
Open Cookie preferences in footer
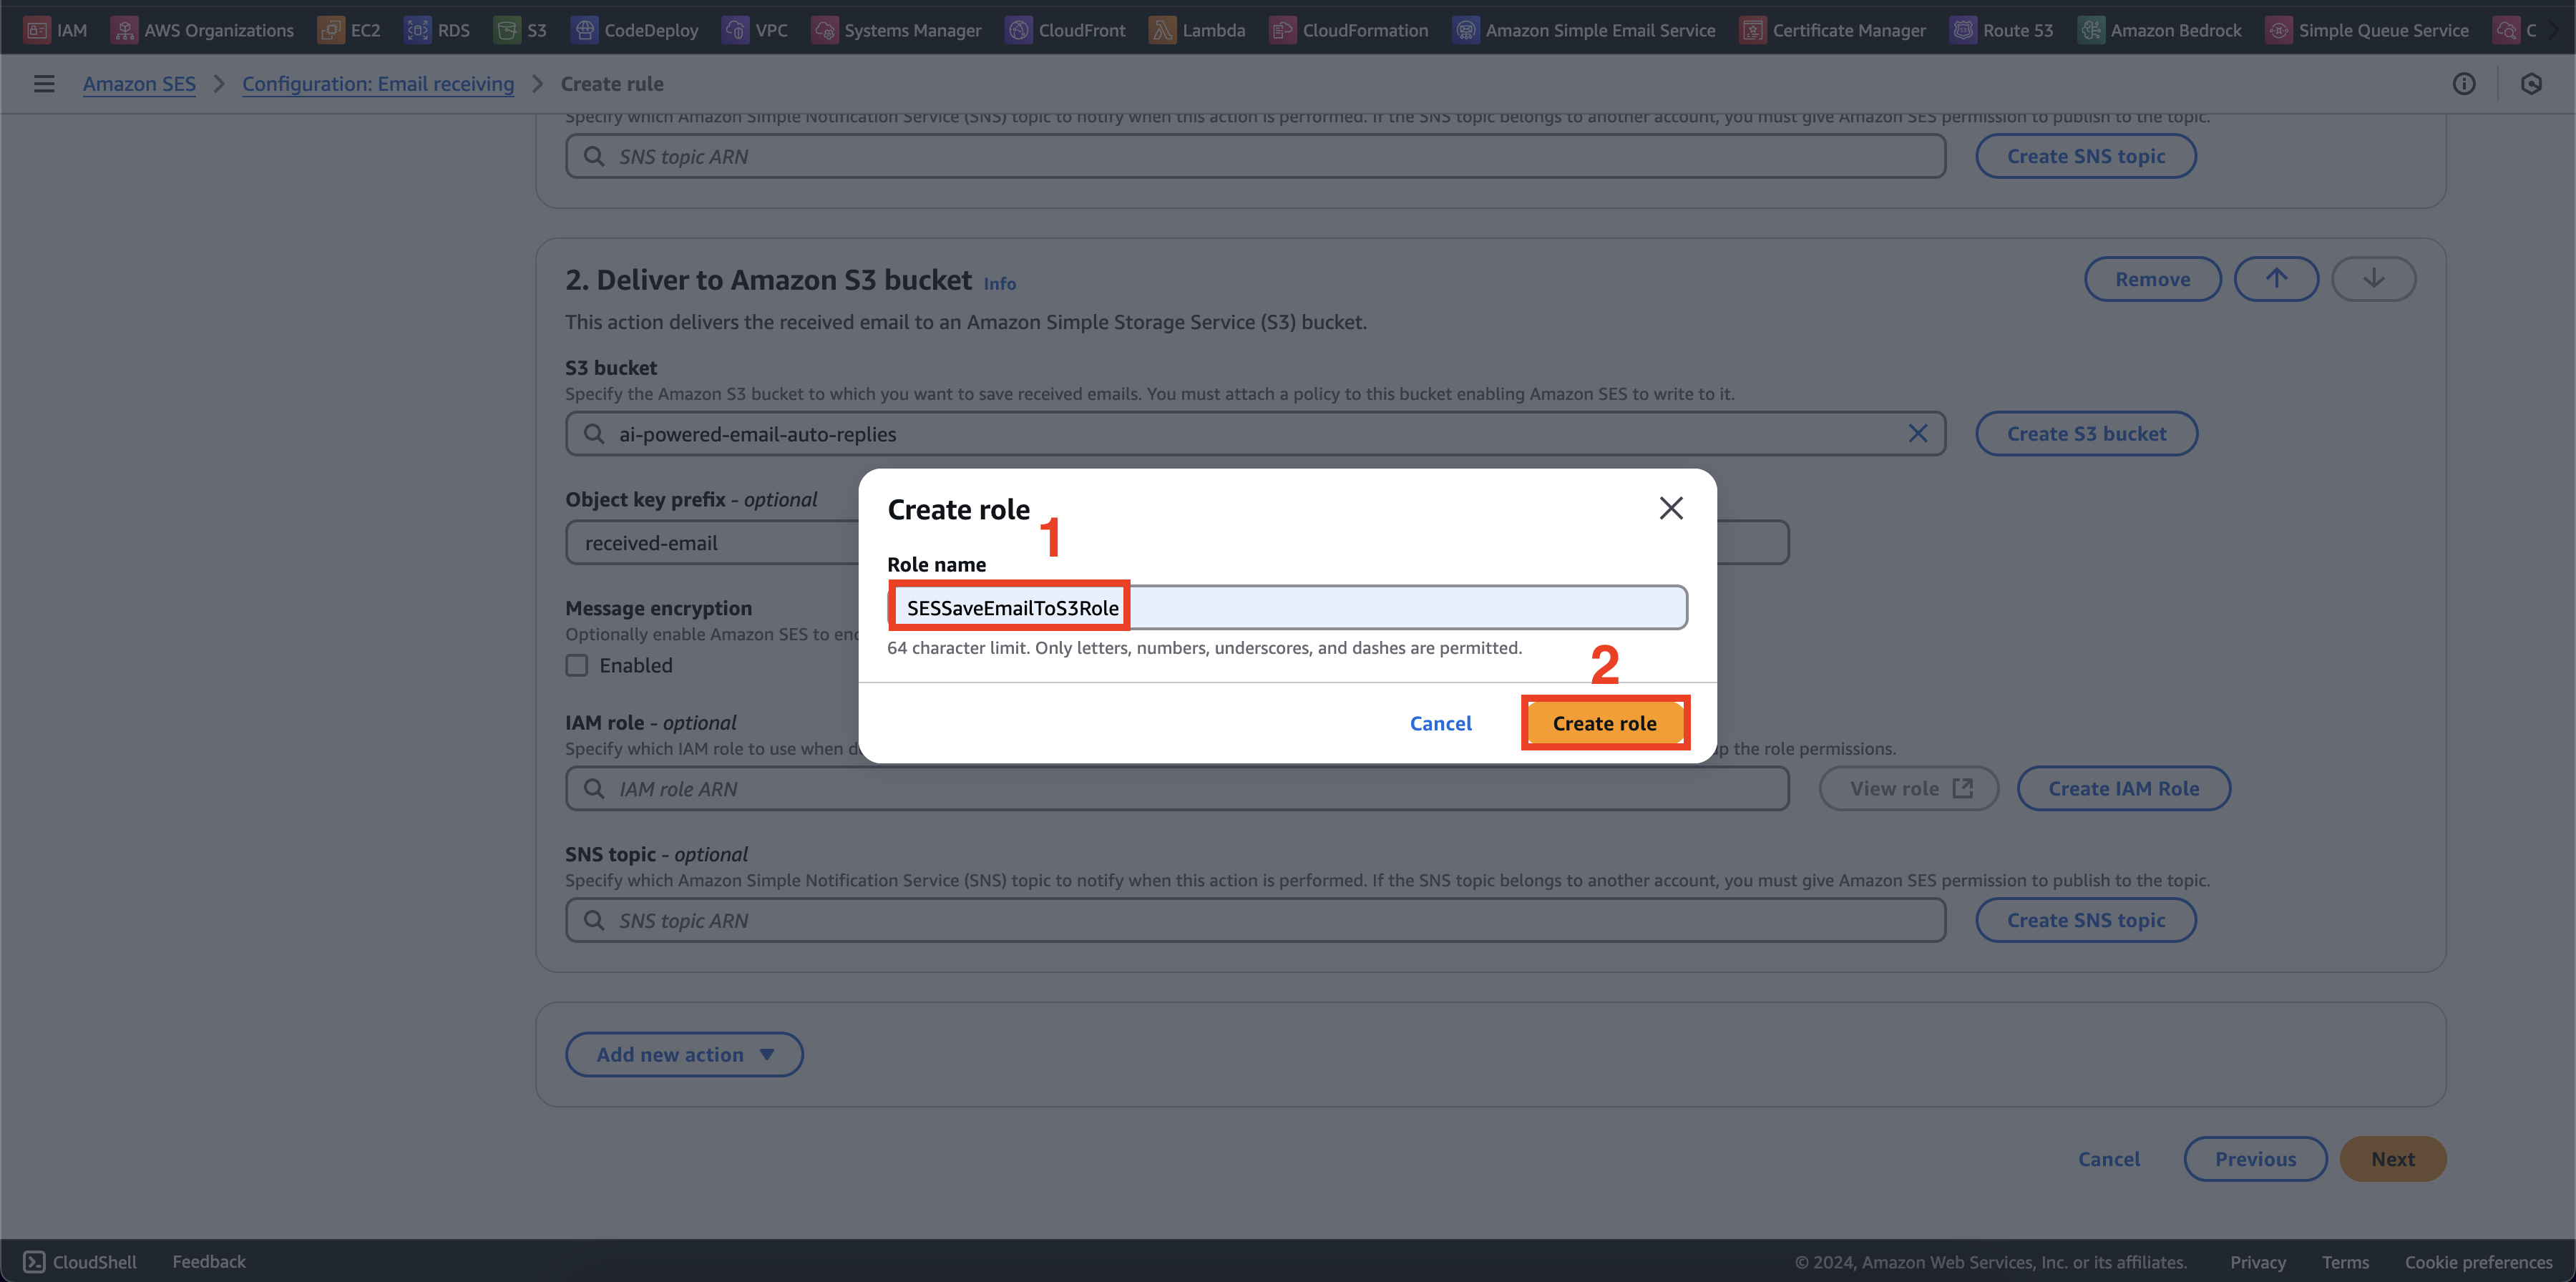tap(2478, 1262)
